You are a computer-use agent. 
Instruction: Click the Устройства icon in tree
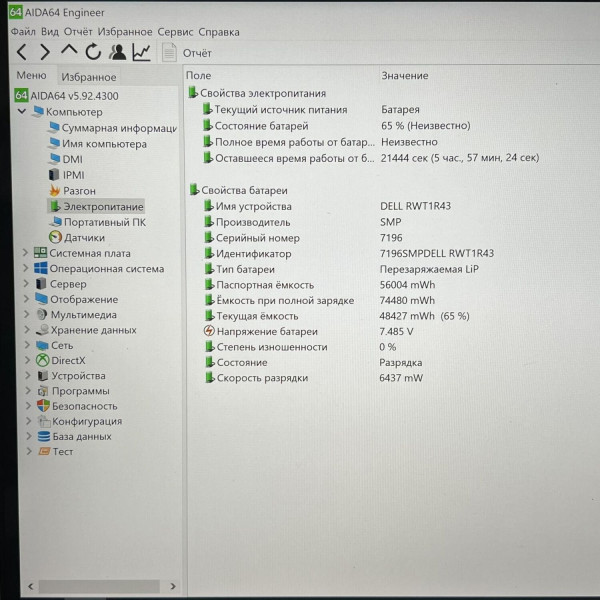(x=43, y=375)
